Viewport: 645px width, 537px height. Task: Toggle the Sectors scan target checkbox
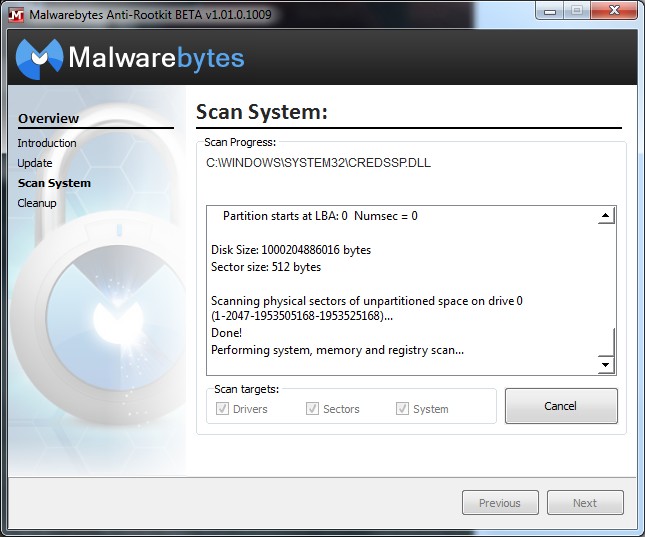click(x=312, y=409)
